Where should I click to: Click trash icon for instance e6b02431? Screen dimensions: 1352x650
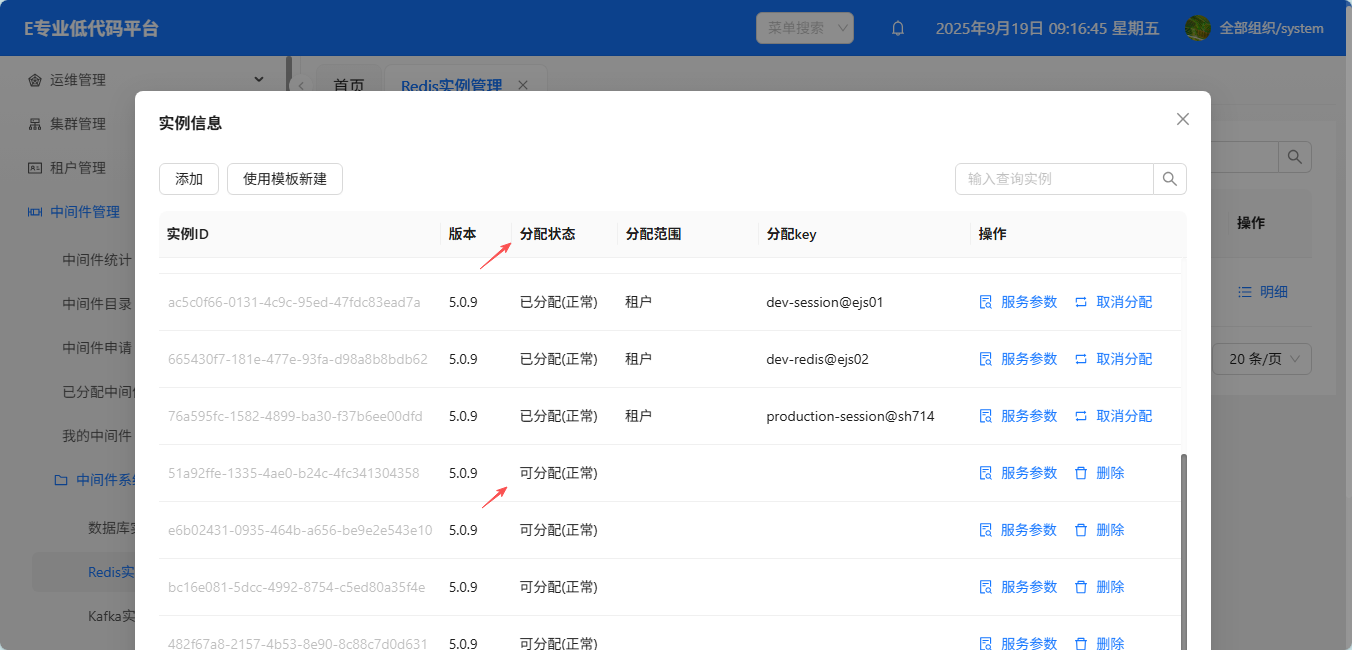[1081, 530]
